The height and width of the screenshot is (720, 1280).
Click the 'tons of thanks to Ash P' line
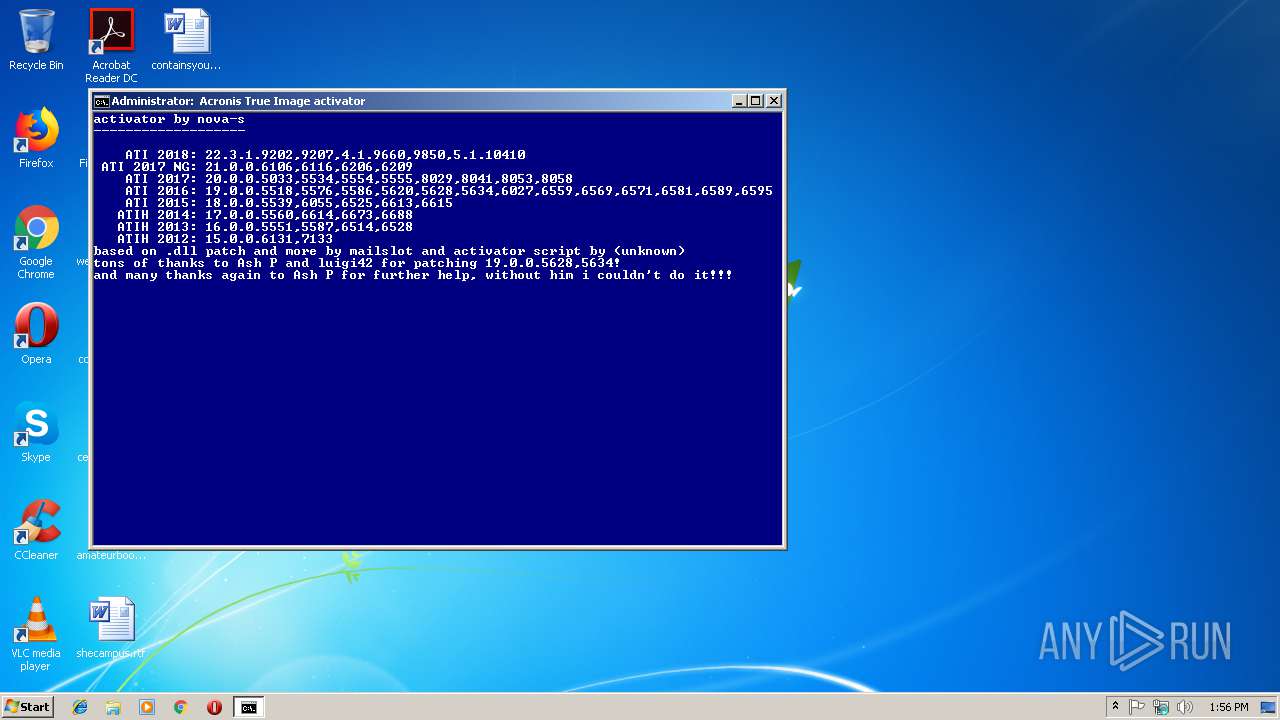(357, 263)
